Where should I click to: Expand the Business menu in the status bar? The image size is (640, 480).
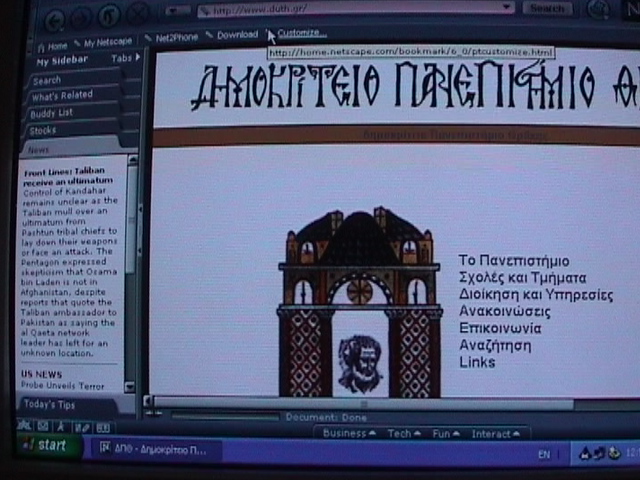pyautogui.click(x=349, y=433)
